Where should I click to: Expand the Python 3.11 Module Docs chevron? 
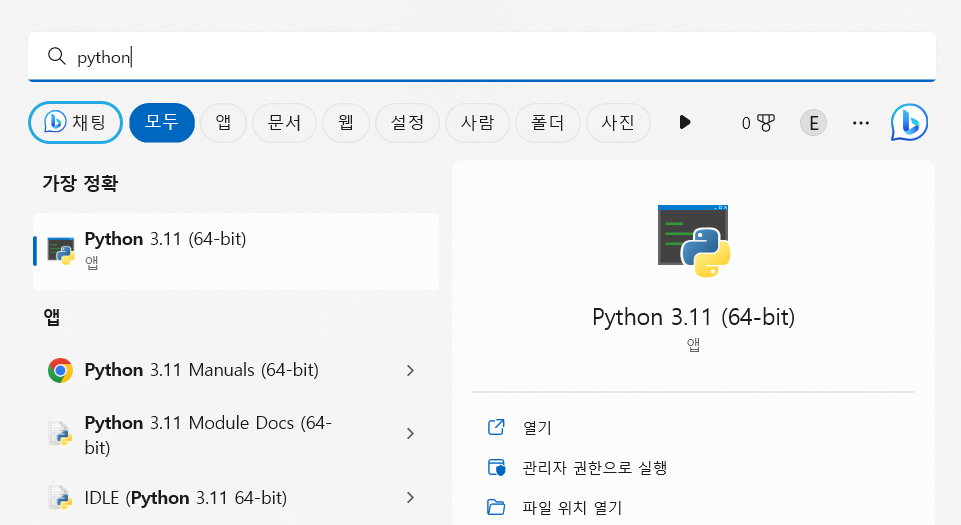pyautogui.click(x=411, y=434)
